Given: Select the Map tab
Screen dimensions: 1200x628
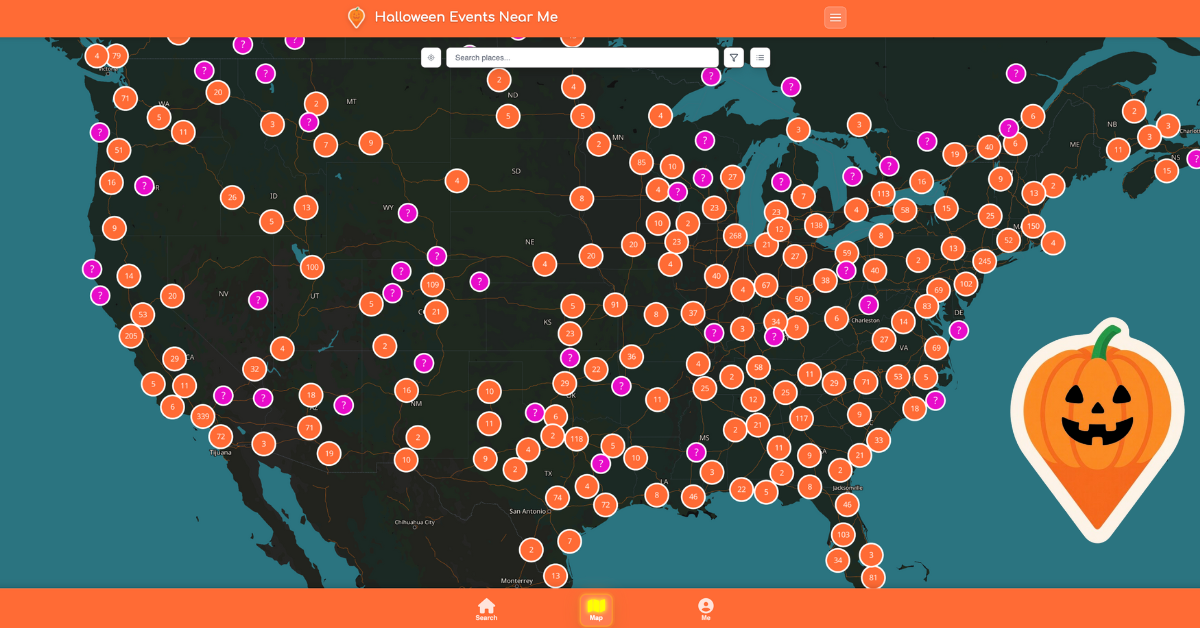Looking at the screenshot, I should click(596, 609).
